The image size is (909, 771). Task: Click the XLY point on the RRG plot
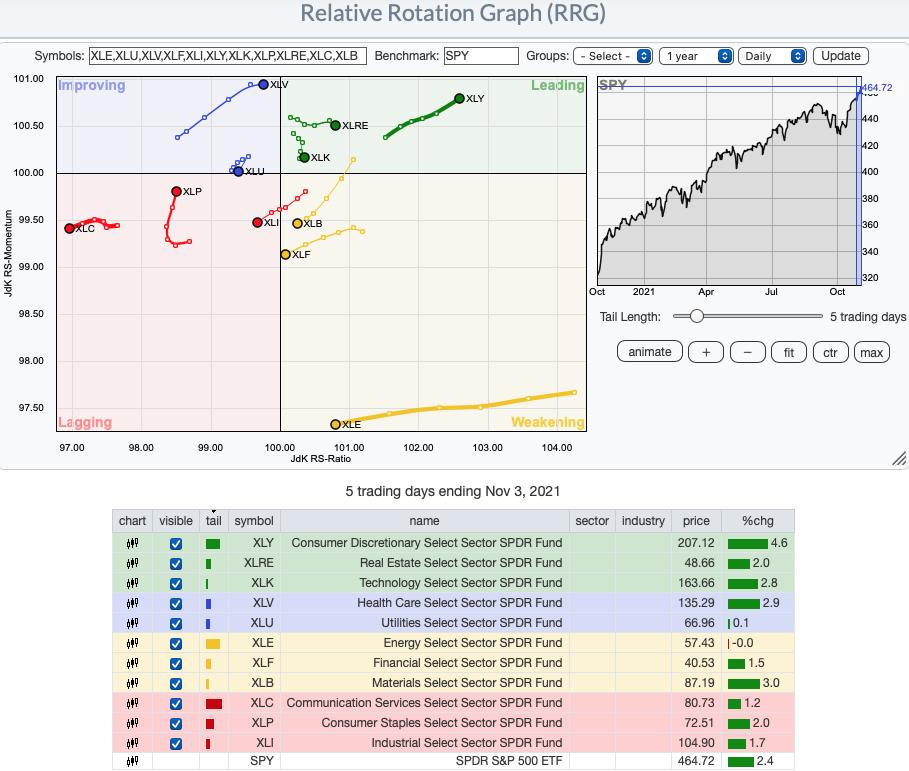(x=459, y=99)
